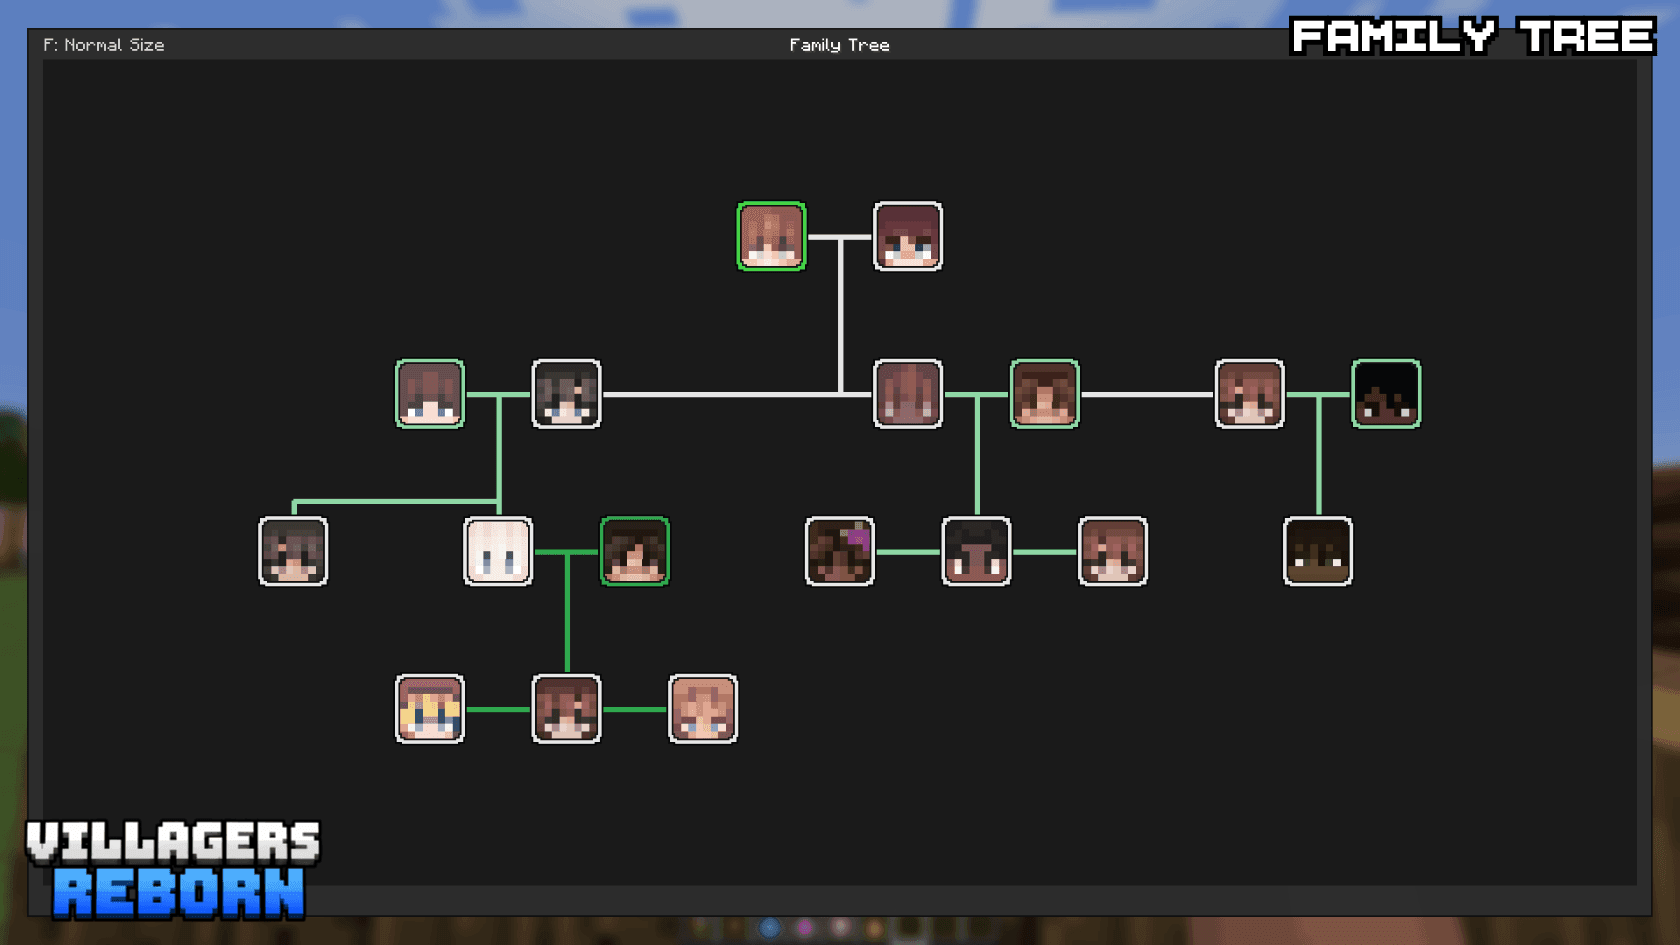Click the green-bordered brown-haired spouse of the gray-haired blue-eyed villager
Image resolution: width=1680 pixels, height=945 pixels.
point(430,394)
